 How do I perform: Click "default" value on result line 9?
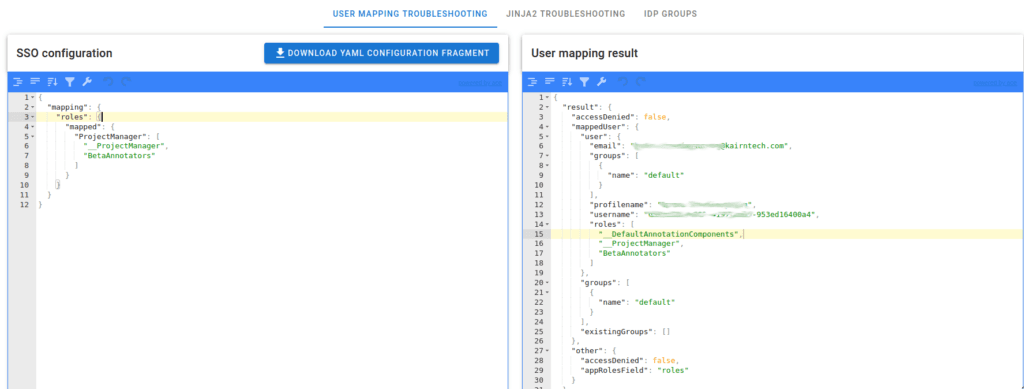[664, 176]
